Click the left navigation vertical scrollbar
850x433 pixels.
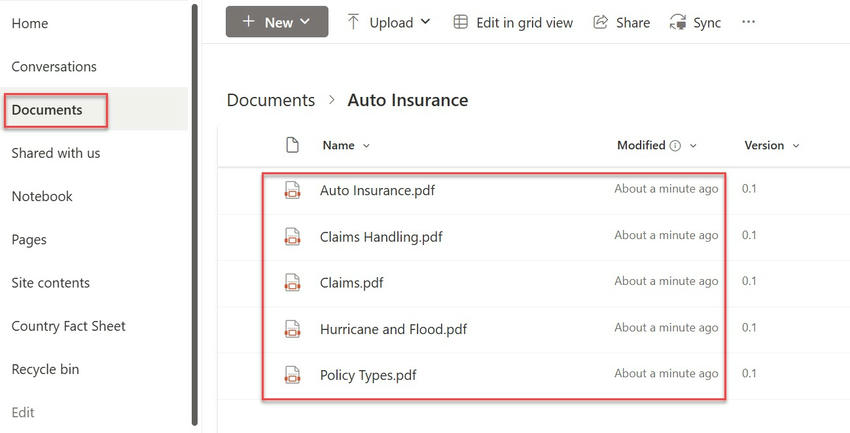coord(195,216)
